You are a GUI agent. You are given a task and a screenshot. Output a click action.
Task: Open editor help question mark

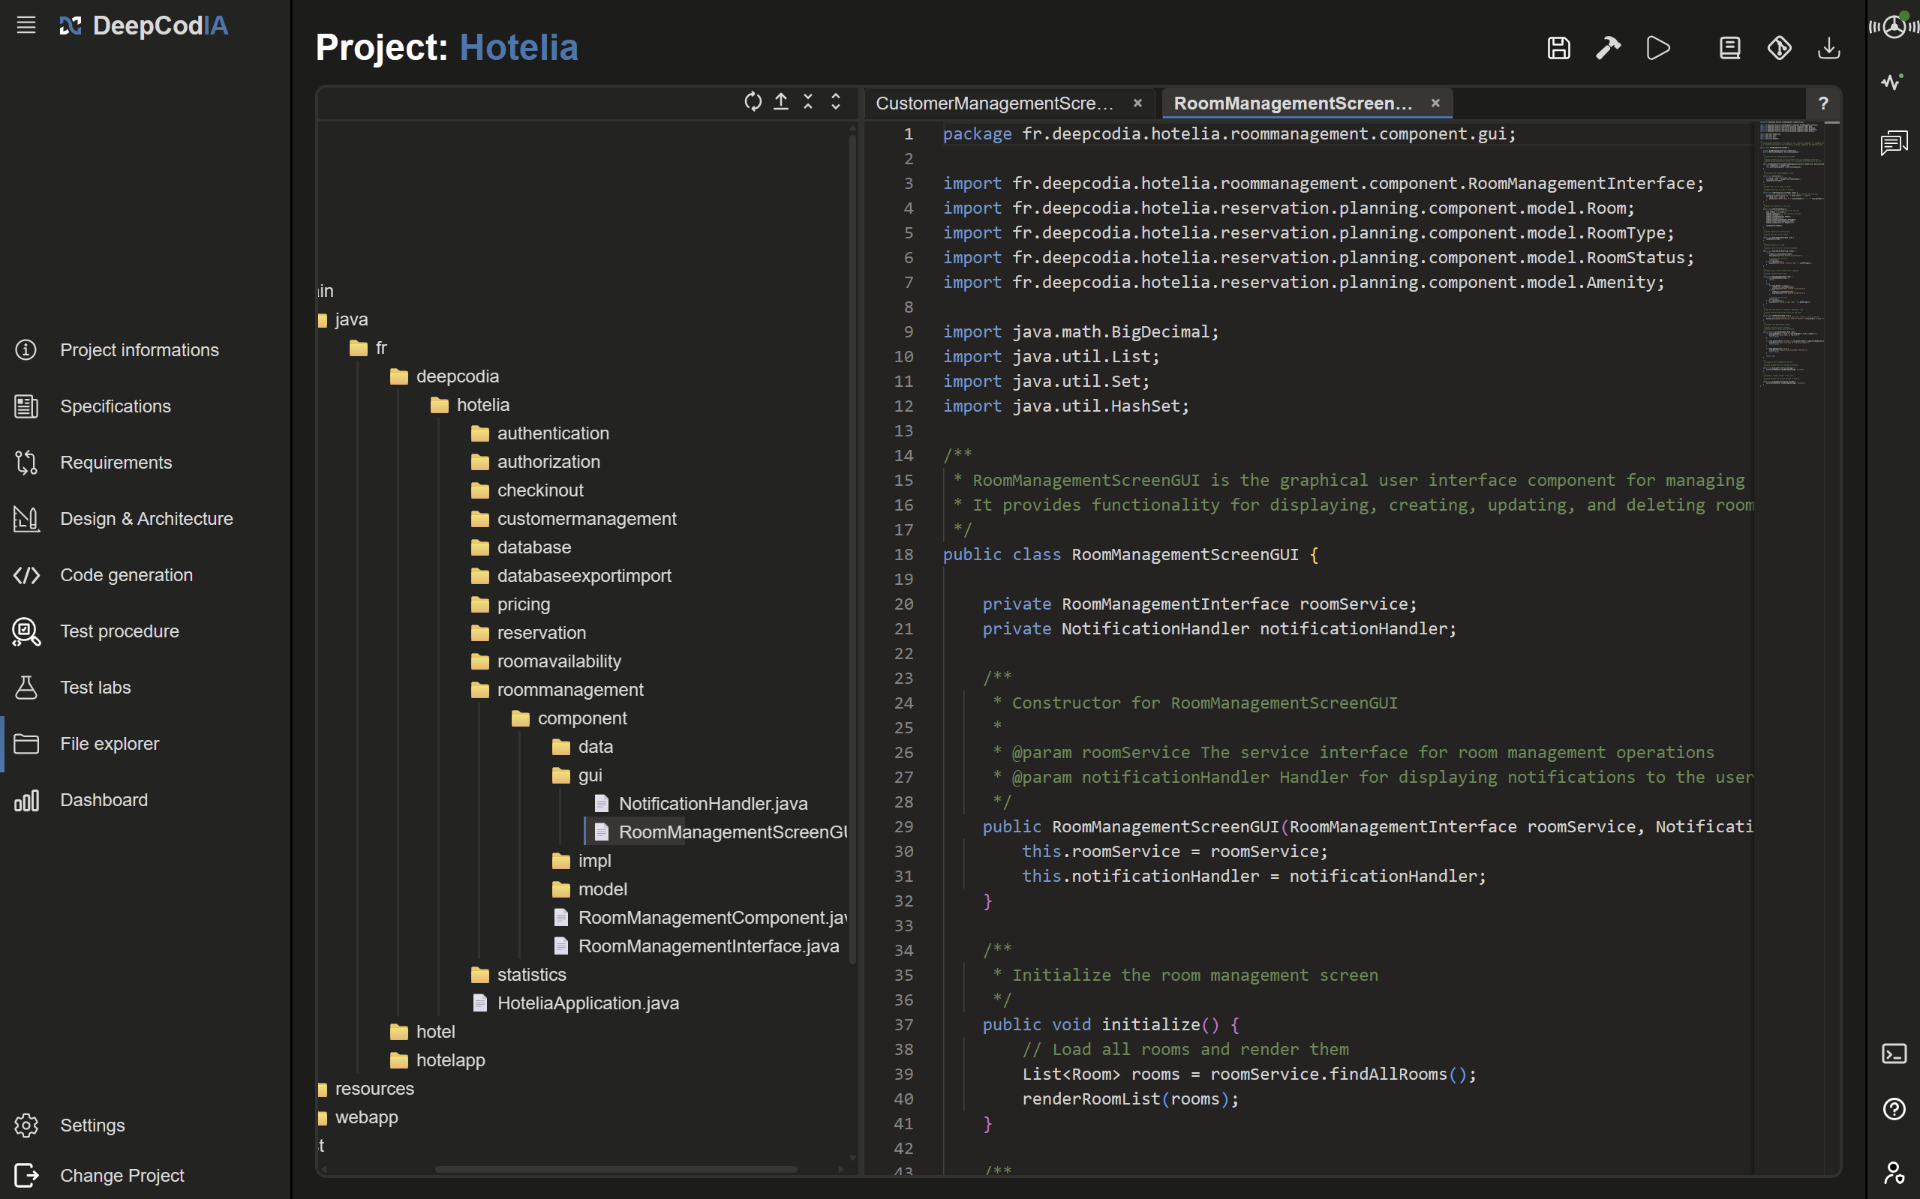point(1823,103)
